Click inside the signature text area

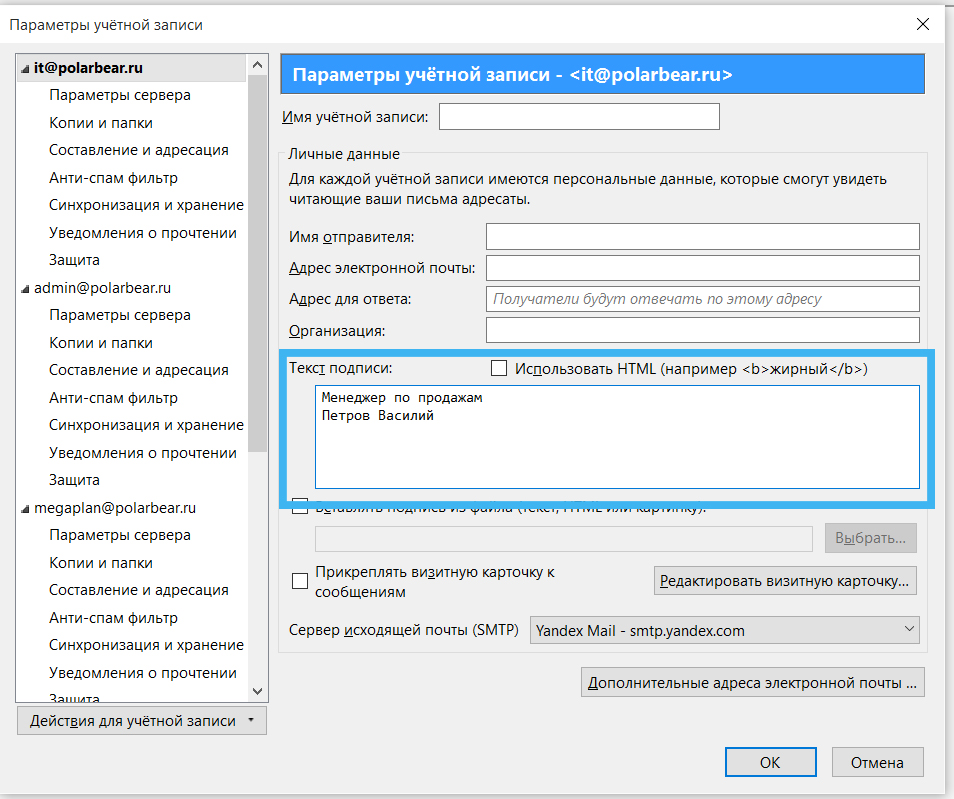click(x=617, y=437)
